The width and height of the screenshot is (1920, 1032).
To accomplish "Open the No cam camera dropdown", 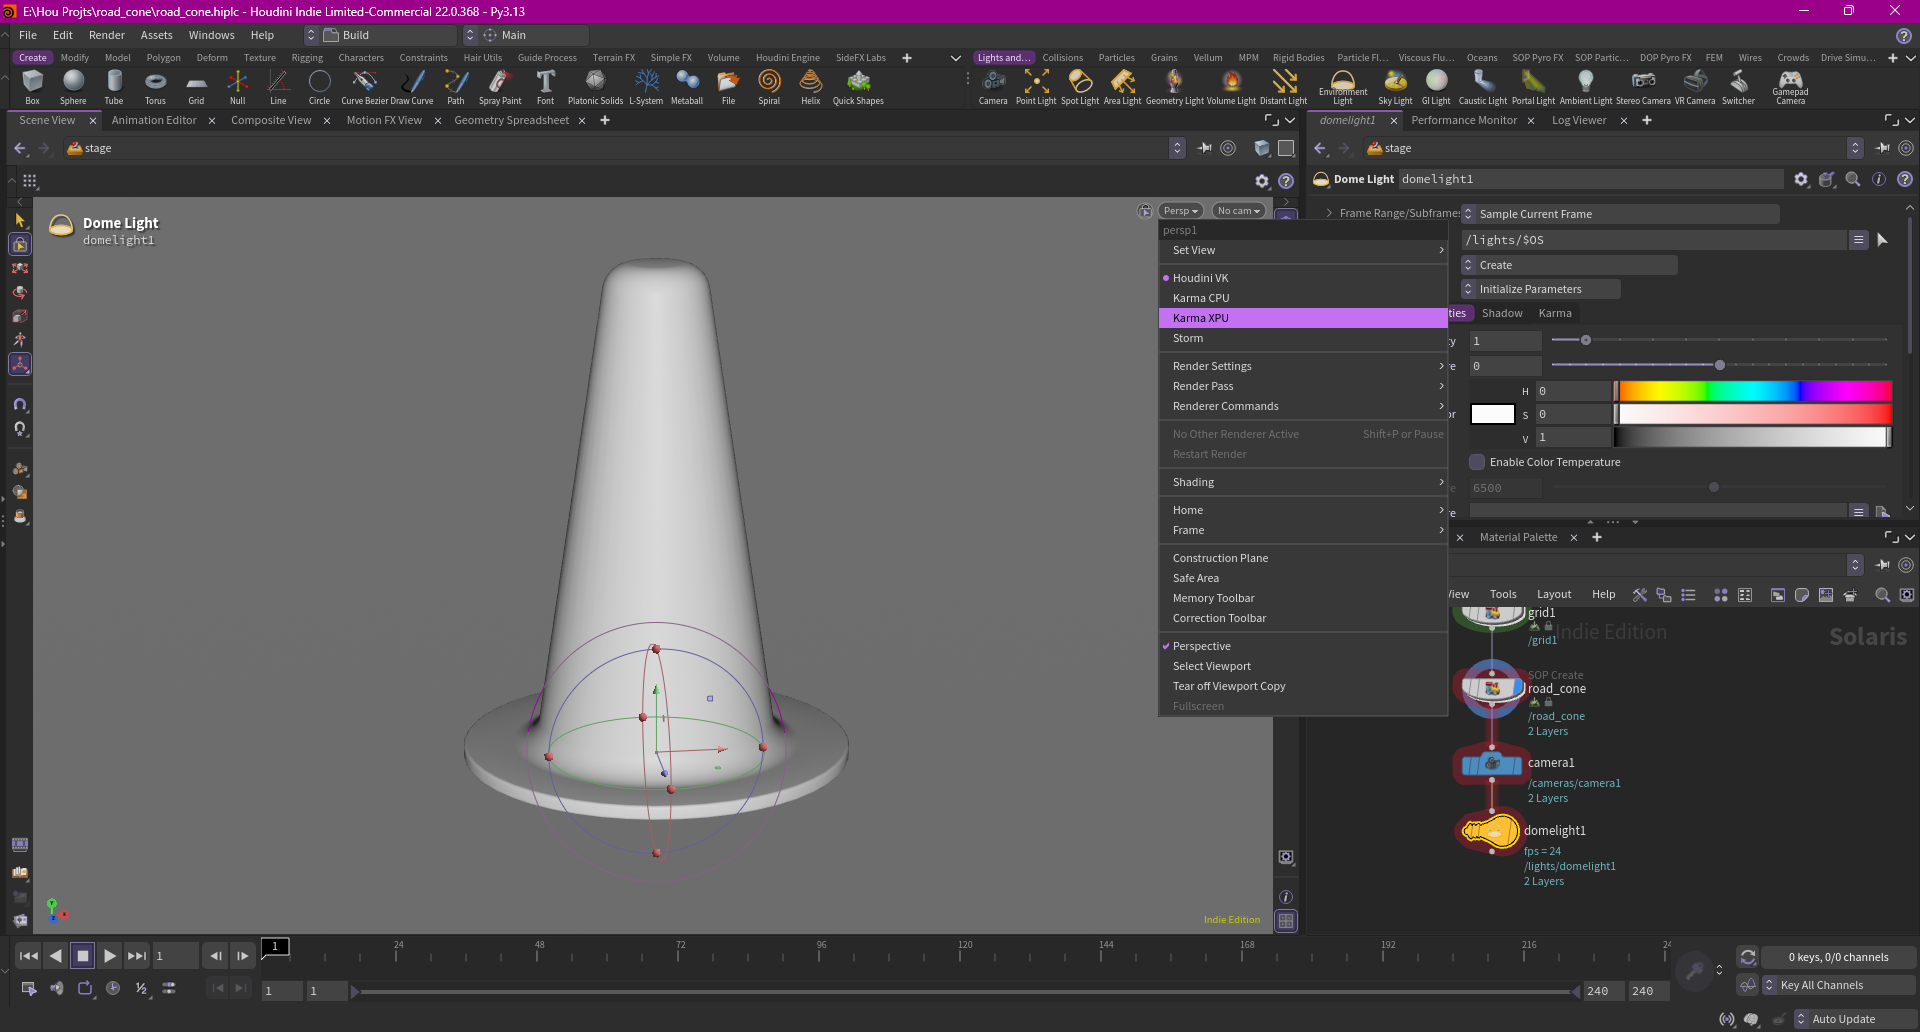I will (x=1239, y=211).
